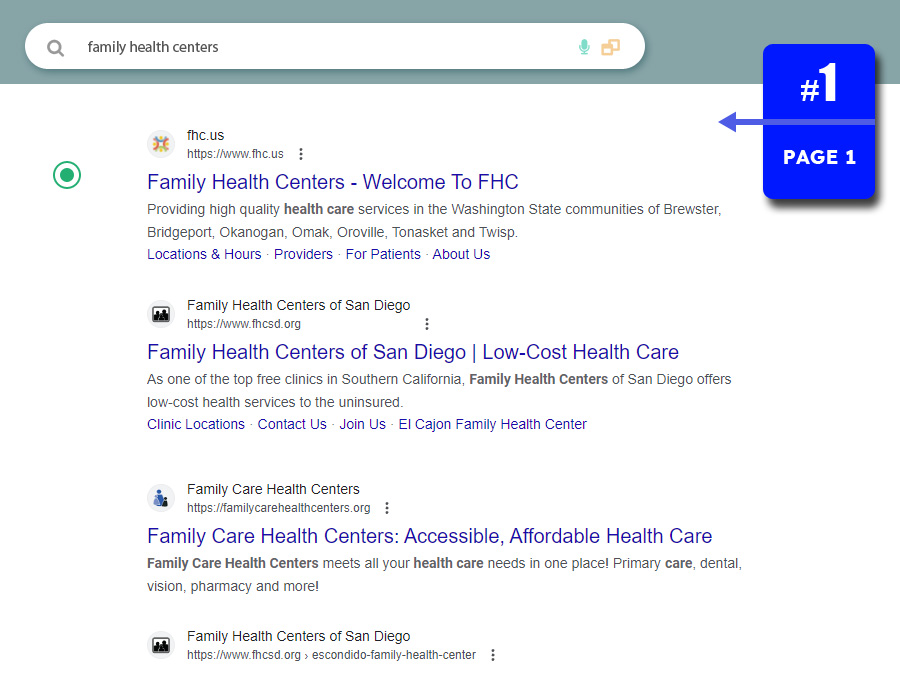This screenshot has height=700, width=900.
Task: Open the three-dot menu beside escondido-family-health-center URL
Action: point(492,655)
